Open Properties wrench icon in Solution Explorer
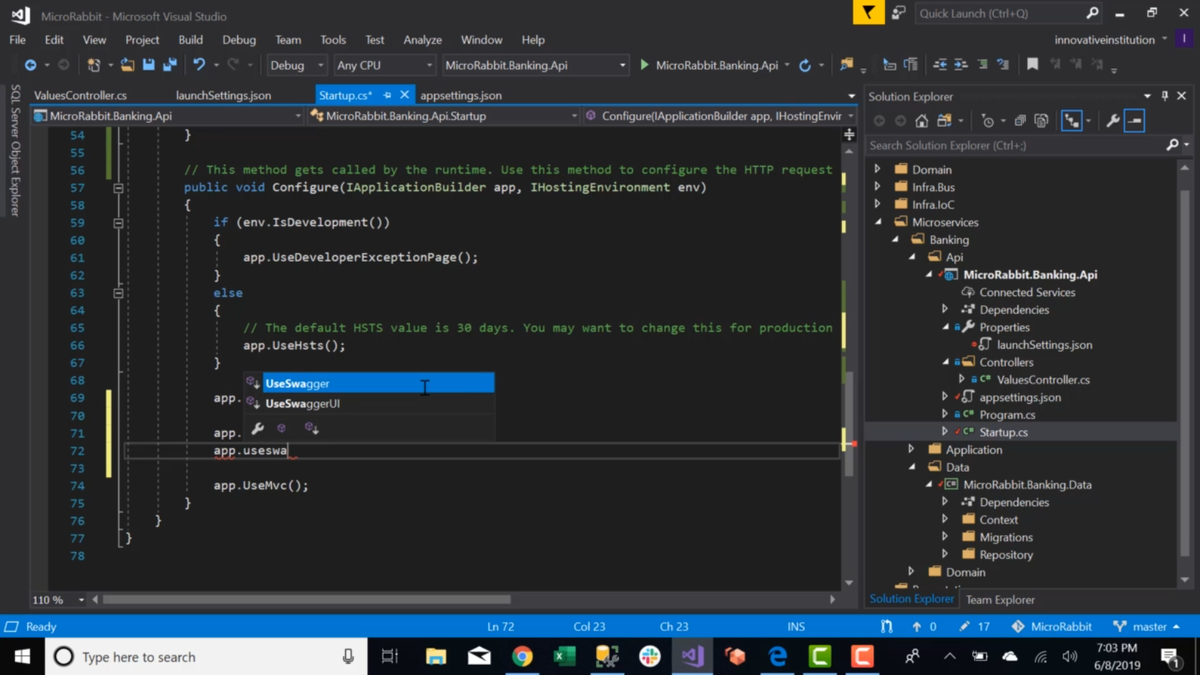The image size is (1200, 675). (x=1113, y=121)
